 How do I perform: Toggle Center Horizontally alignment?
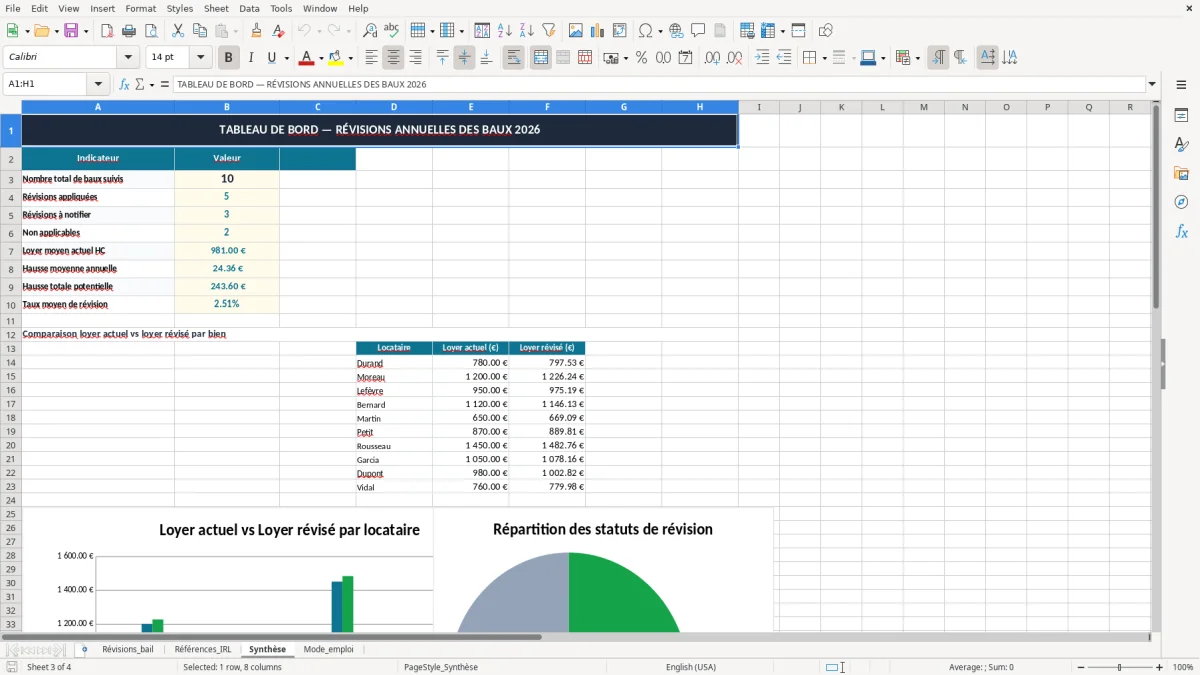click(x=393, y=58)
